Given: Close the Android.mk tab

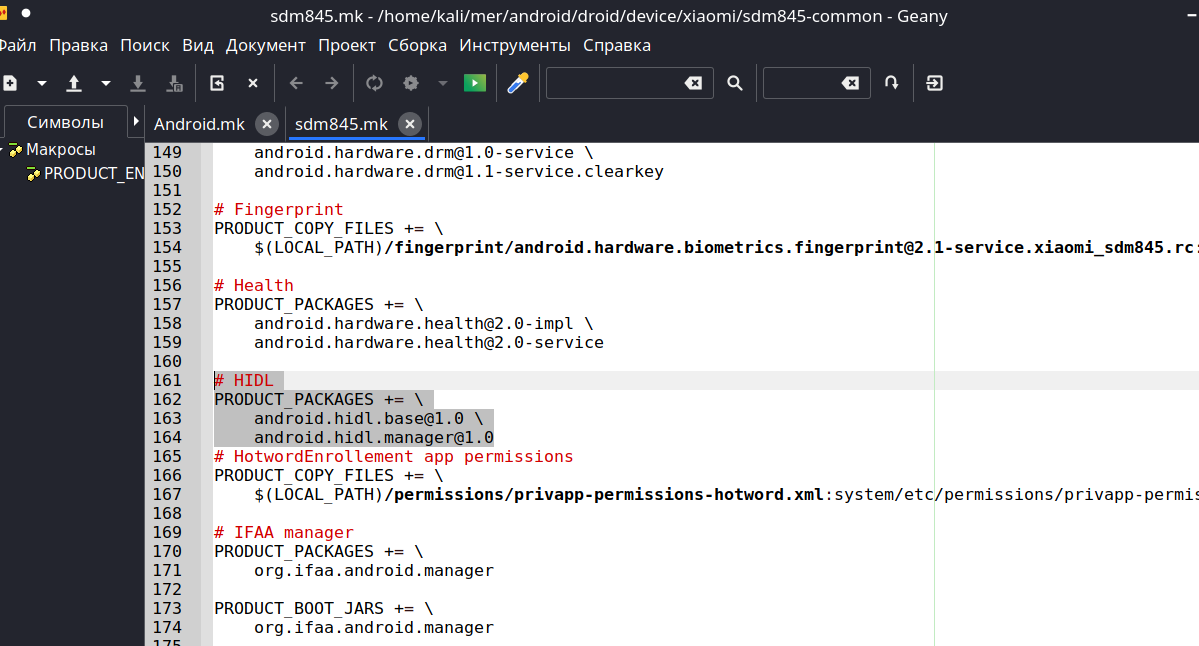Looking at the screenshot, I should [267, 124].
